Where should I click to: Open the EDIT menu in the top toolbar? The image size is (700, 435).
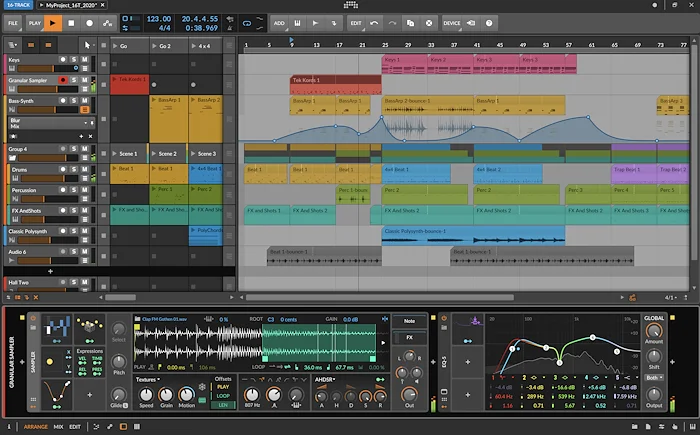pyautogui.click(x=356, y=23)
